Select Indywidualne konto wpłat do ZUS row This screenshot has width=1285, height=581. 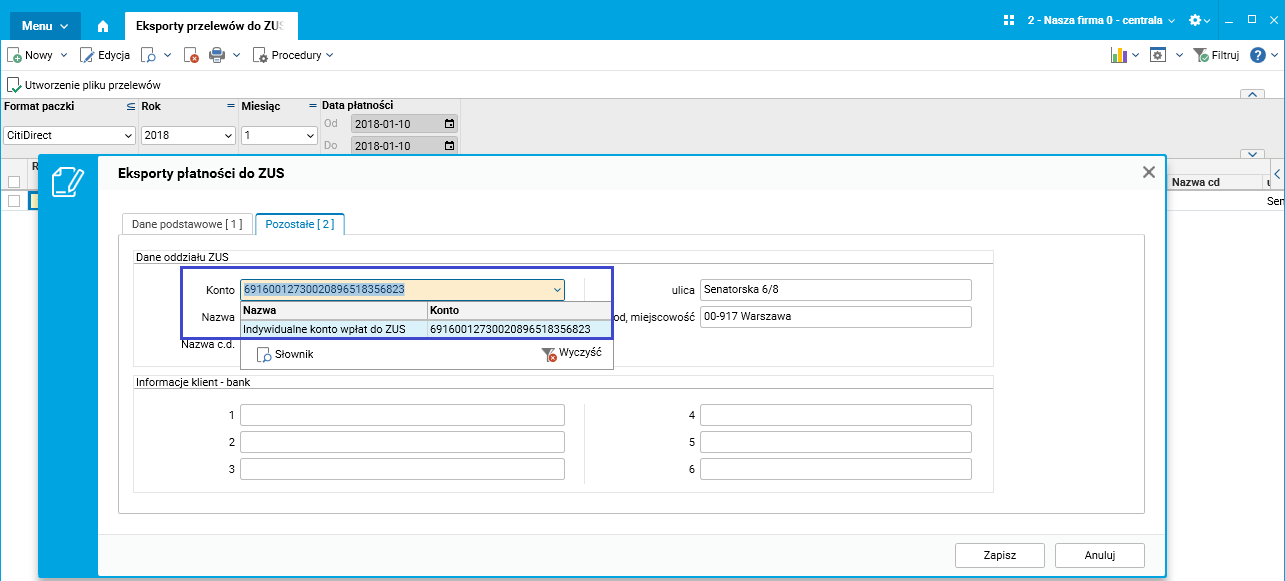(x=426, y=328)
